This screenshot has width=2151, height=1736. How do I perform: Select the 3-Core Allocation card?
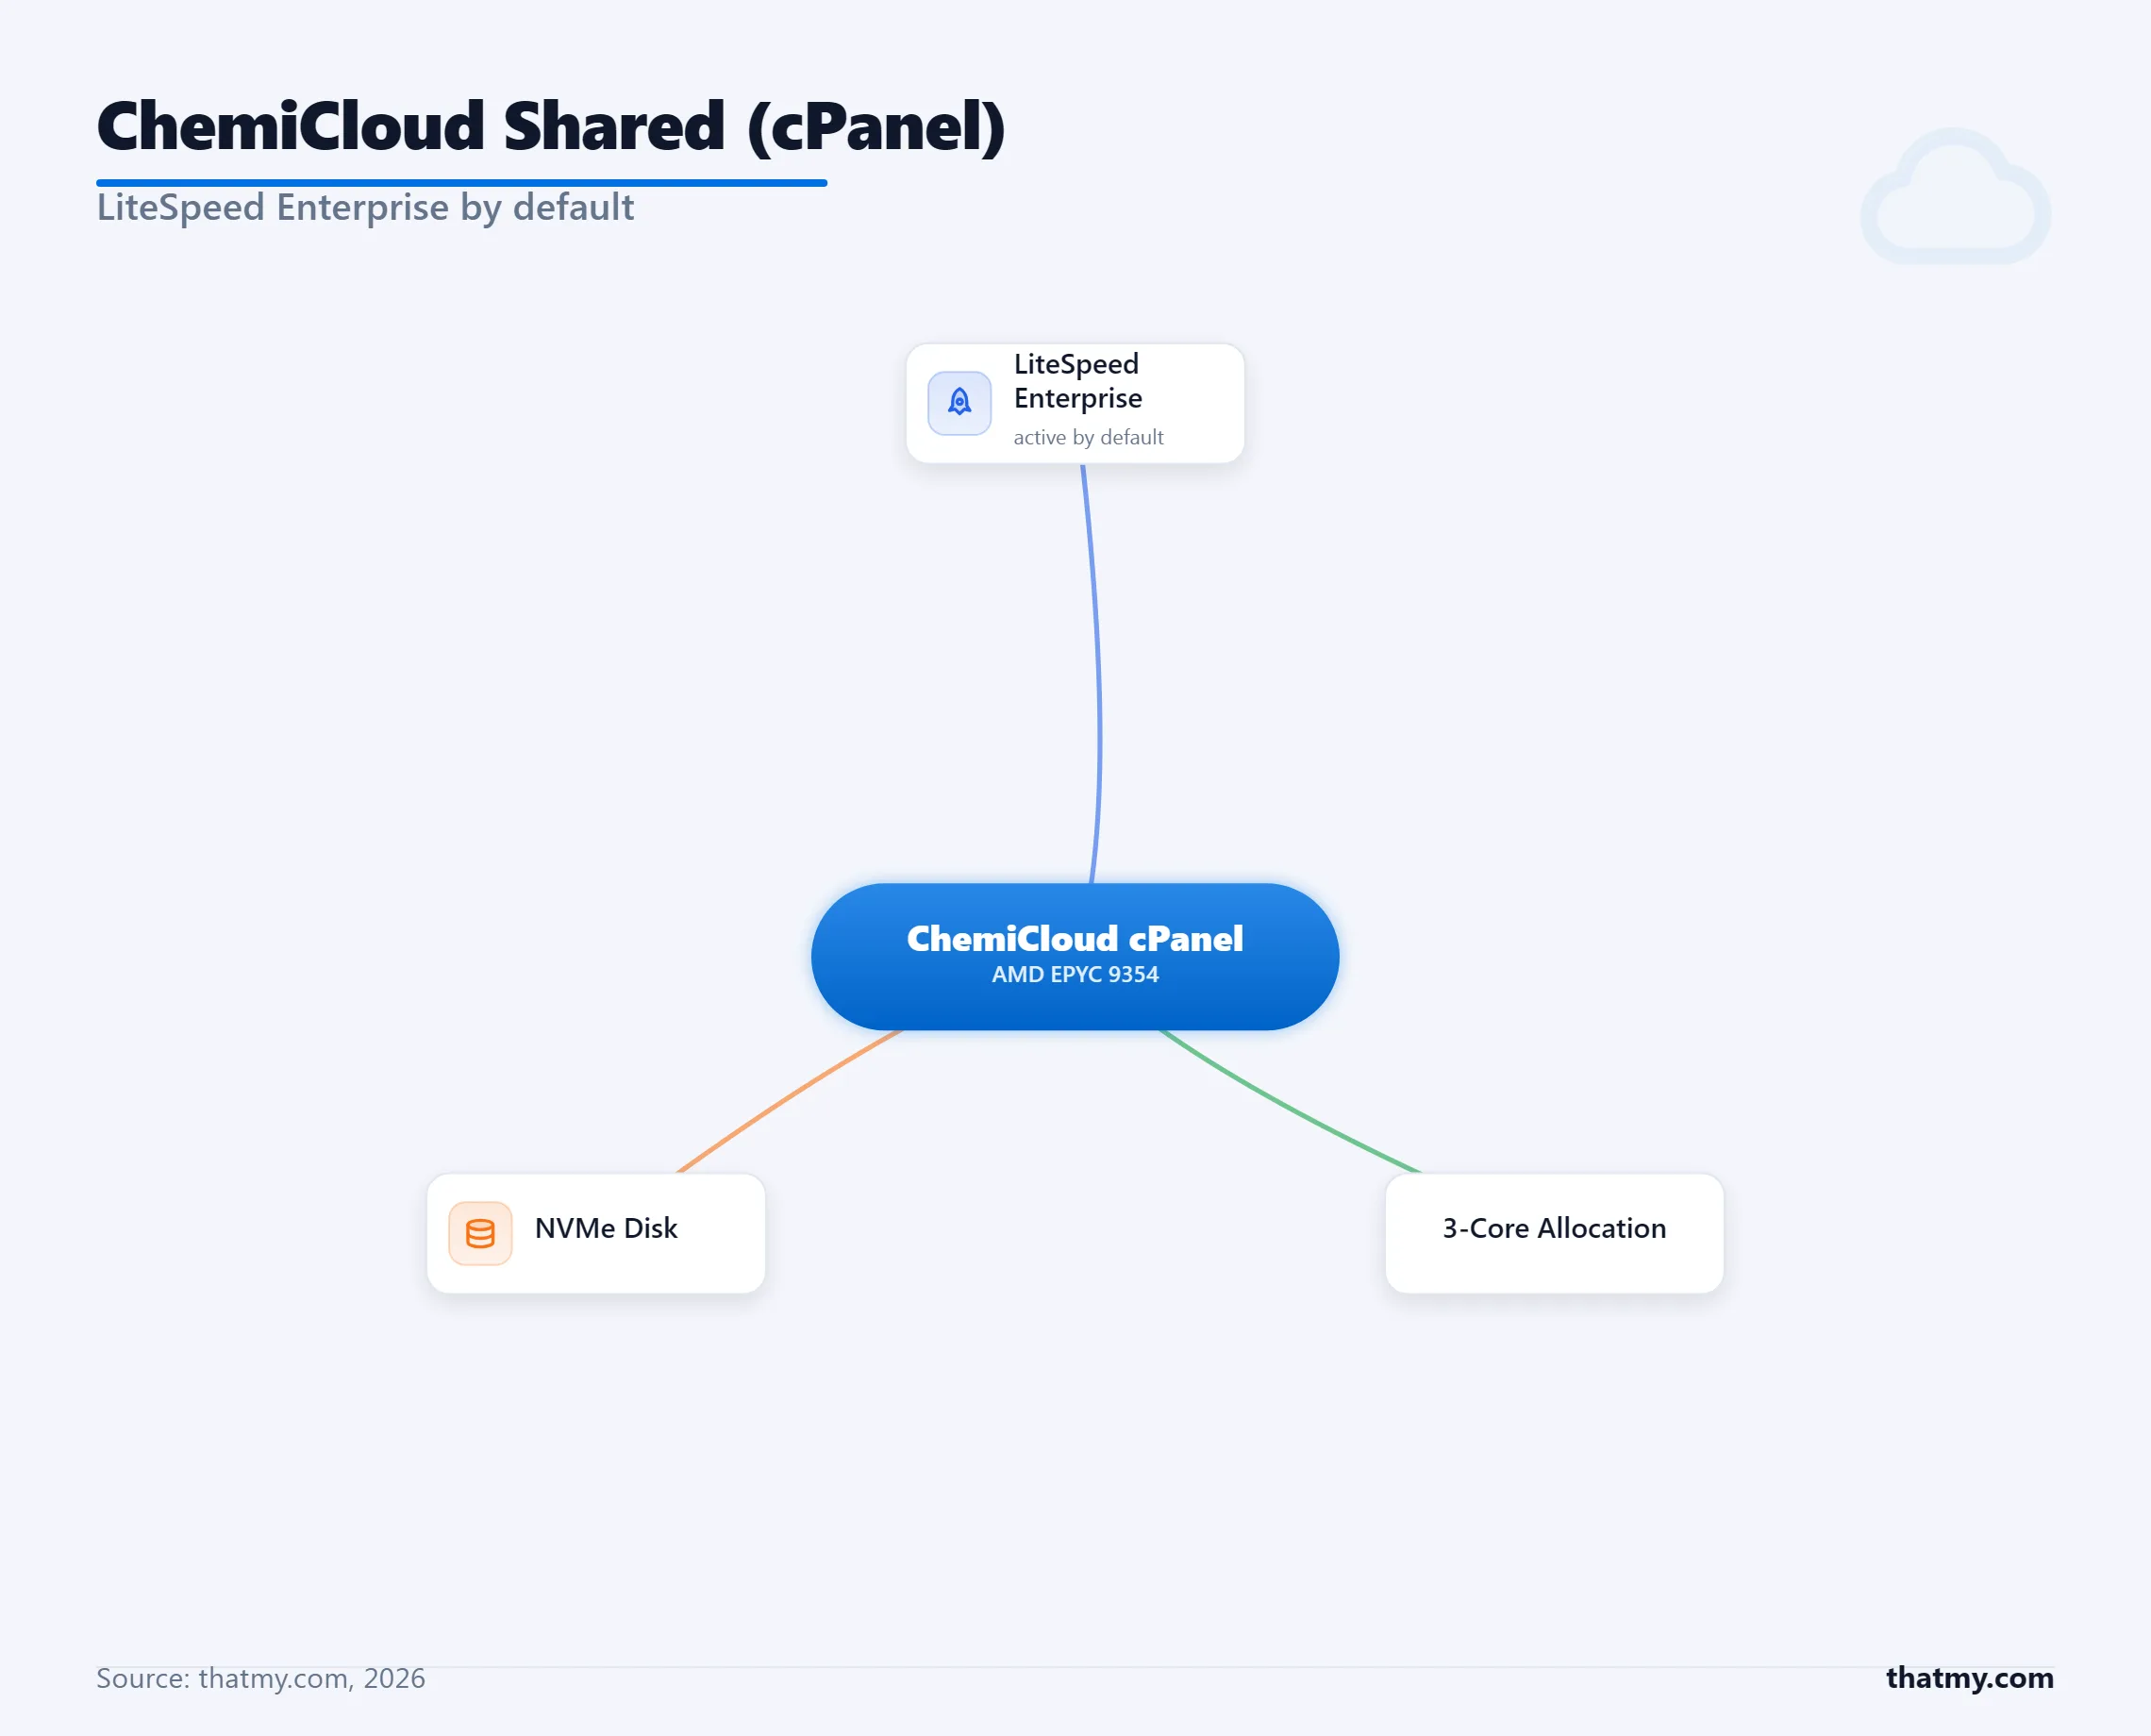[1554, 1233]
